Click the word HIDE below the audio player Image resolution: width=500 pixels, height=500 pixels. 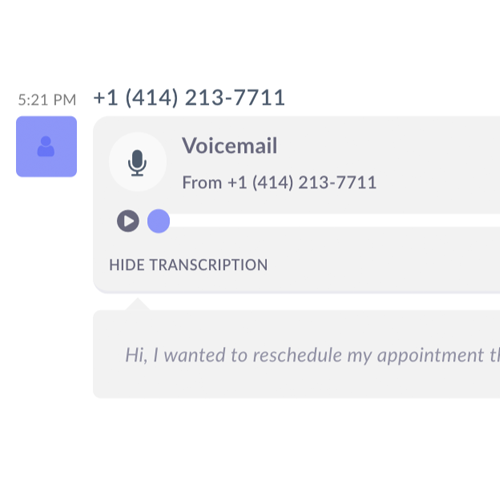tap(127, 265)
